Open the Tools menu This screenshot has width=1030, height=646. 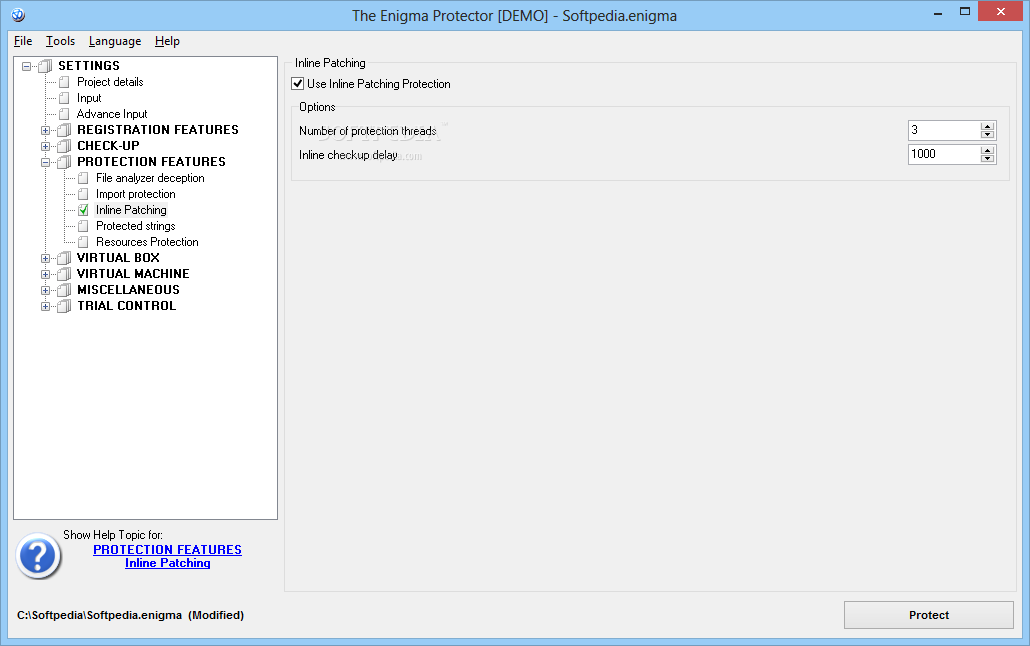[60, 41]
